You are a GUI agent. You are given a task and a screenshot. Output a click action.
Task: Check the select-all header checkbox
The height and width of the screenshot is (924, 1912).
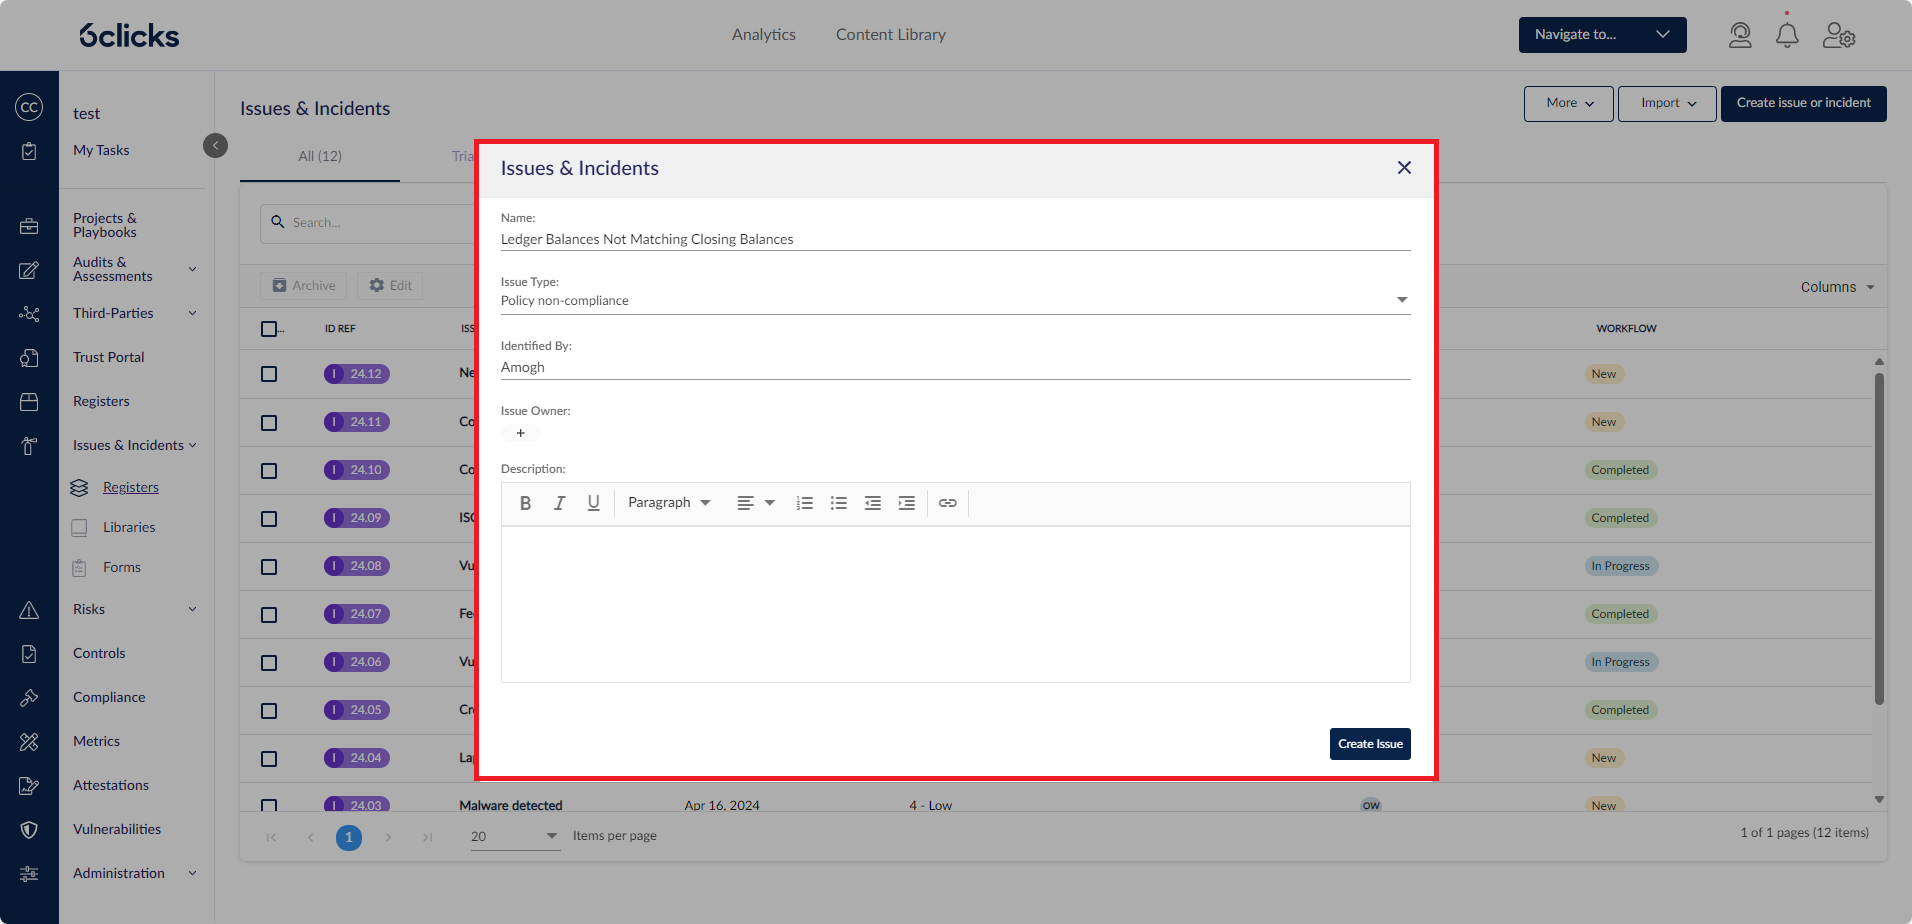pos(269,329)
